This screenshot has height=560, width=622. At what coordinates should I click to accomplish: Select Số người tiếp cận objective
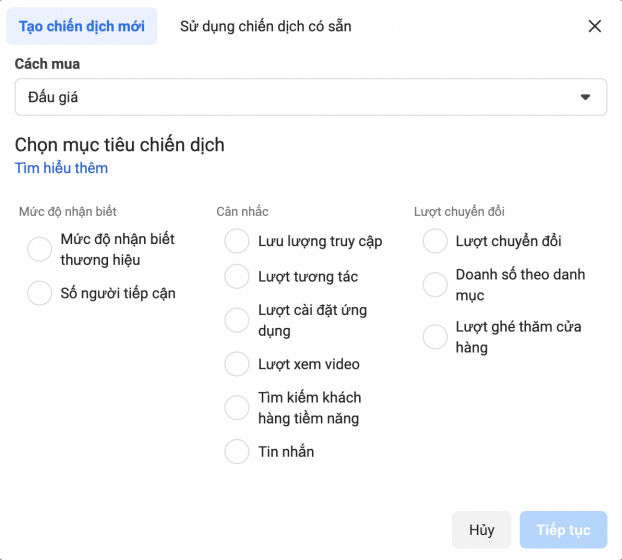(x=40, y=293)
